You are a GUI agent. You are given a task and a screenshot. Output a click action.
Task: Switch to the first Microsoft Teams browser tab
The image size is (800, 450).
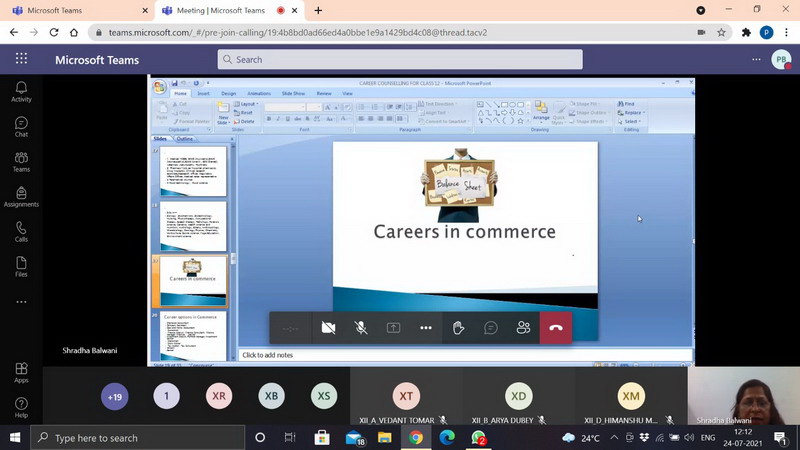point(79,10)
